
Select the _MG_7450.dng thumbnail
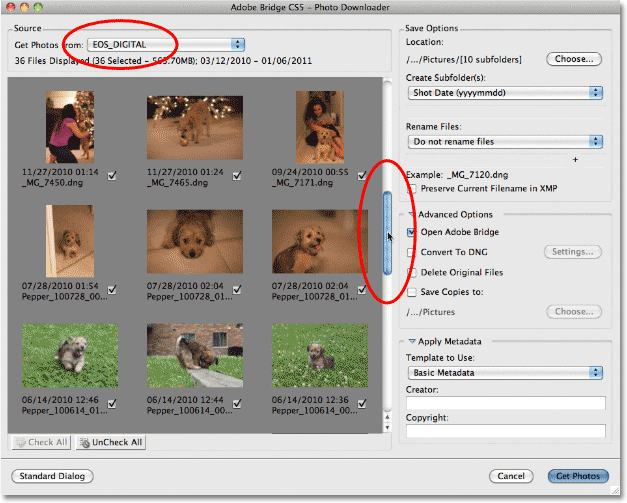point(70,127)
